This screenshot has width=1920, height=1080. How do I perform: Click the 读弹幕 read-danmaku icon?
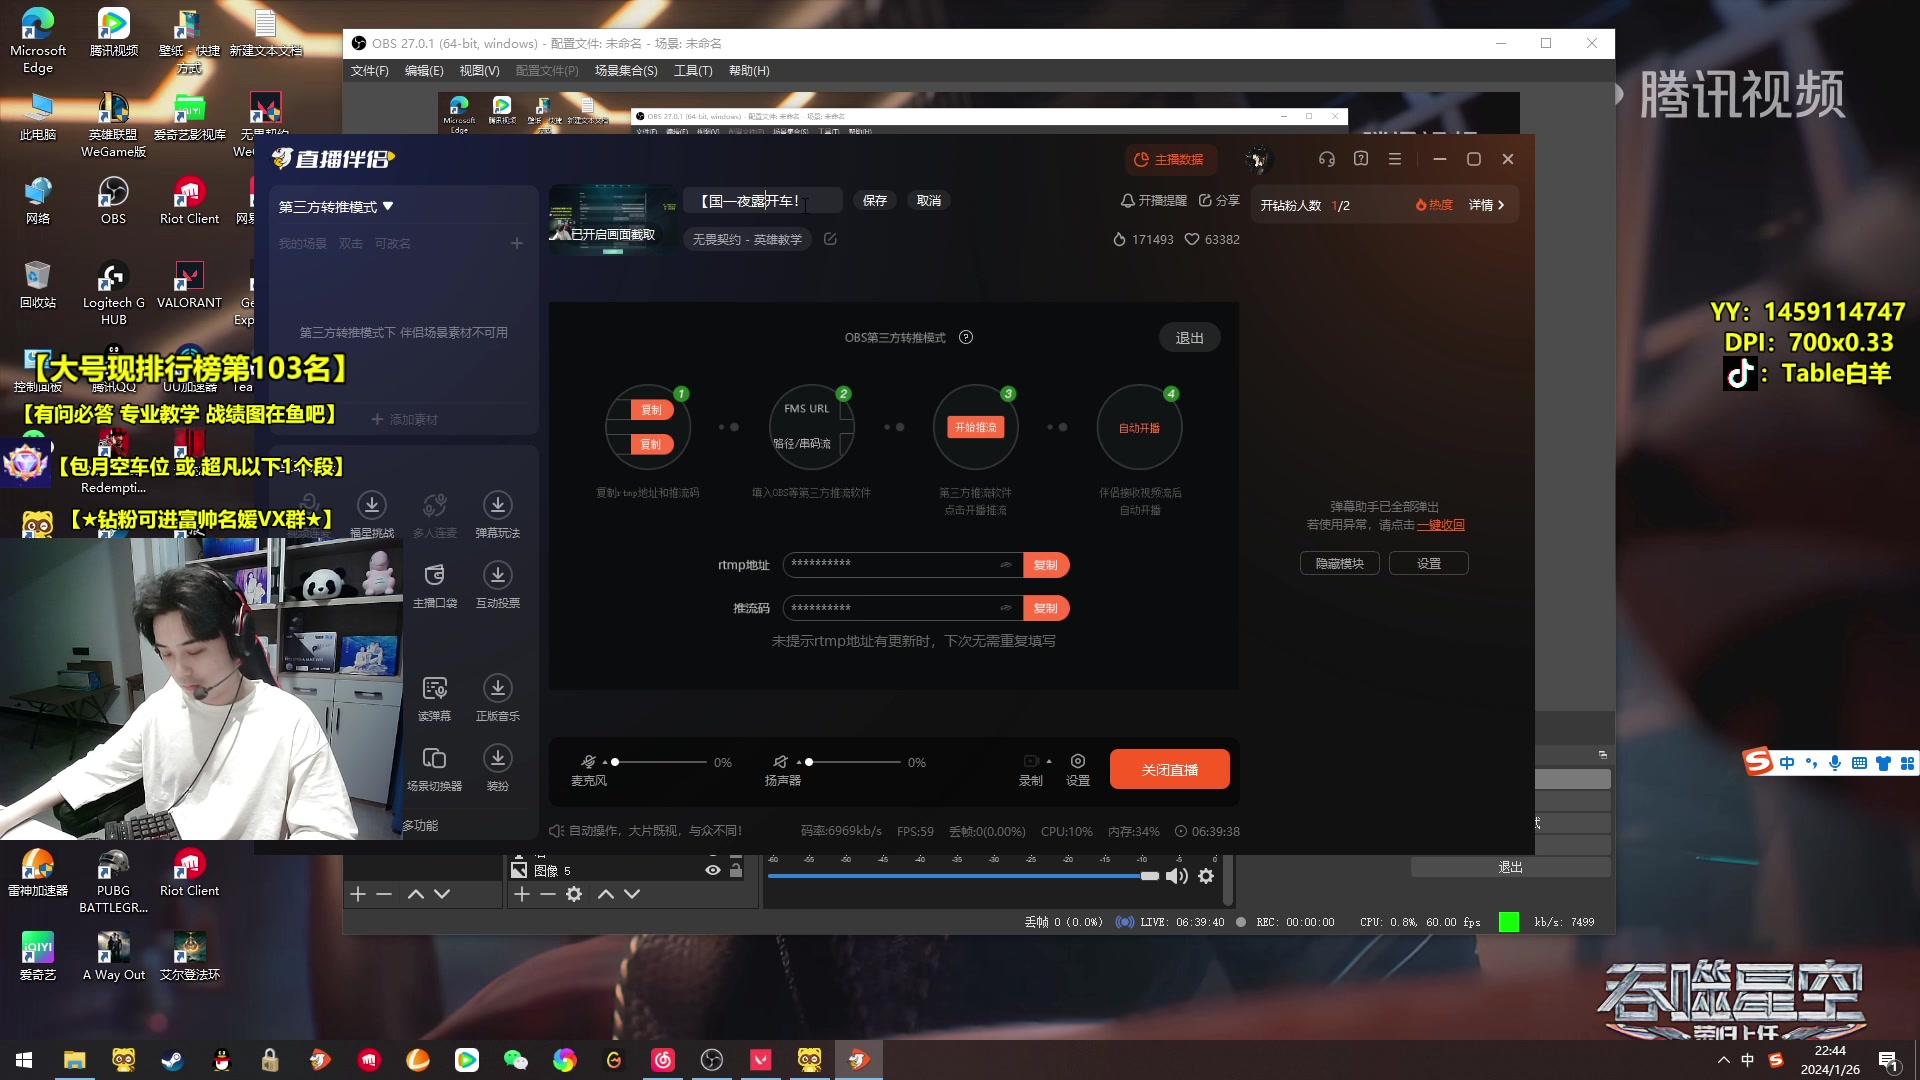pyautogui.click(x=434, y=688)
